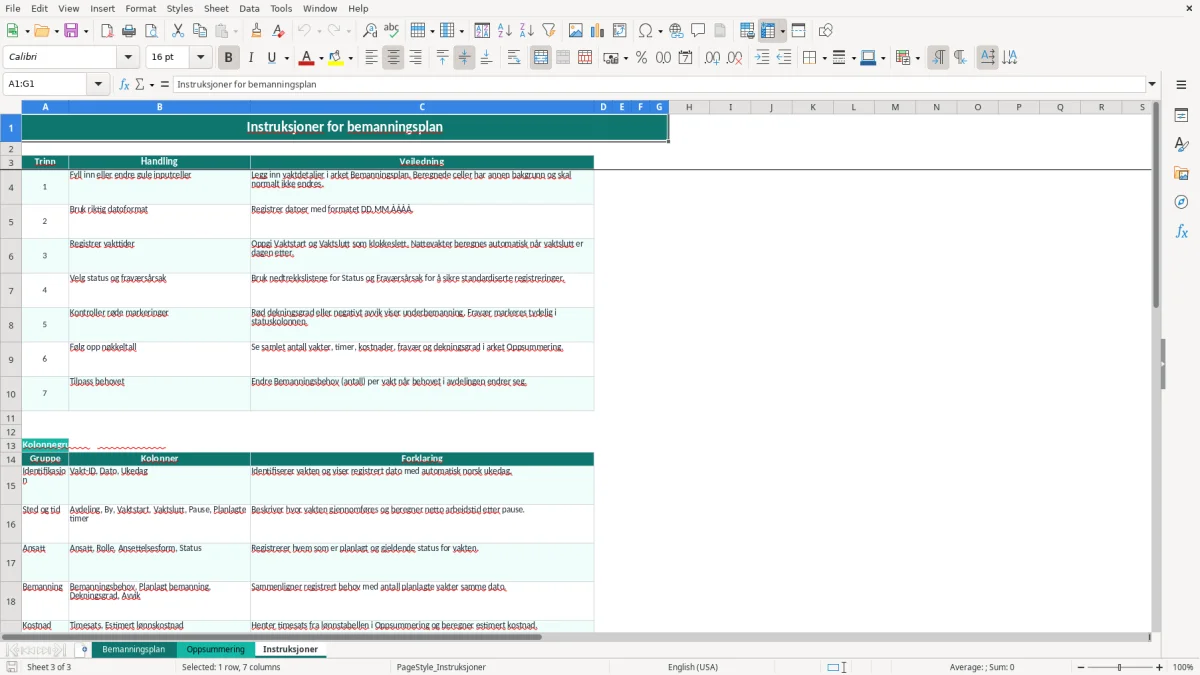Toggle Align Left button
The height and width of the screenshot is (675, 1200).
[x=371, y=58]
